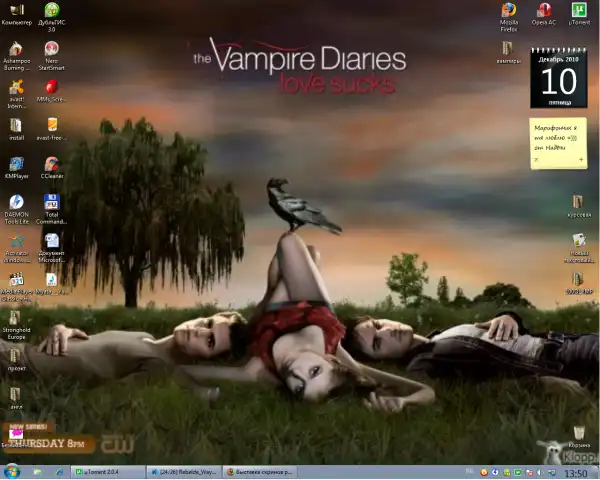The height and width of the screenshot is (480, 600).
Task: Launch the ДубльГИС 3.0 shortcut
Action: 51,10
